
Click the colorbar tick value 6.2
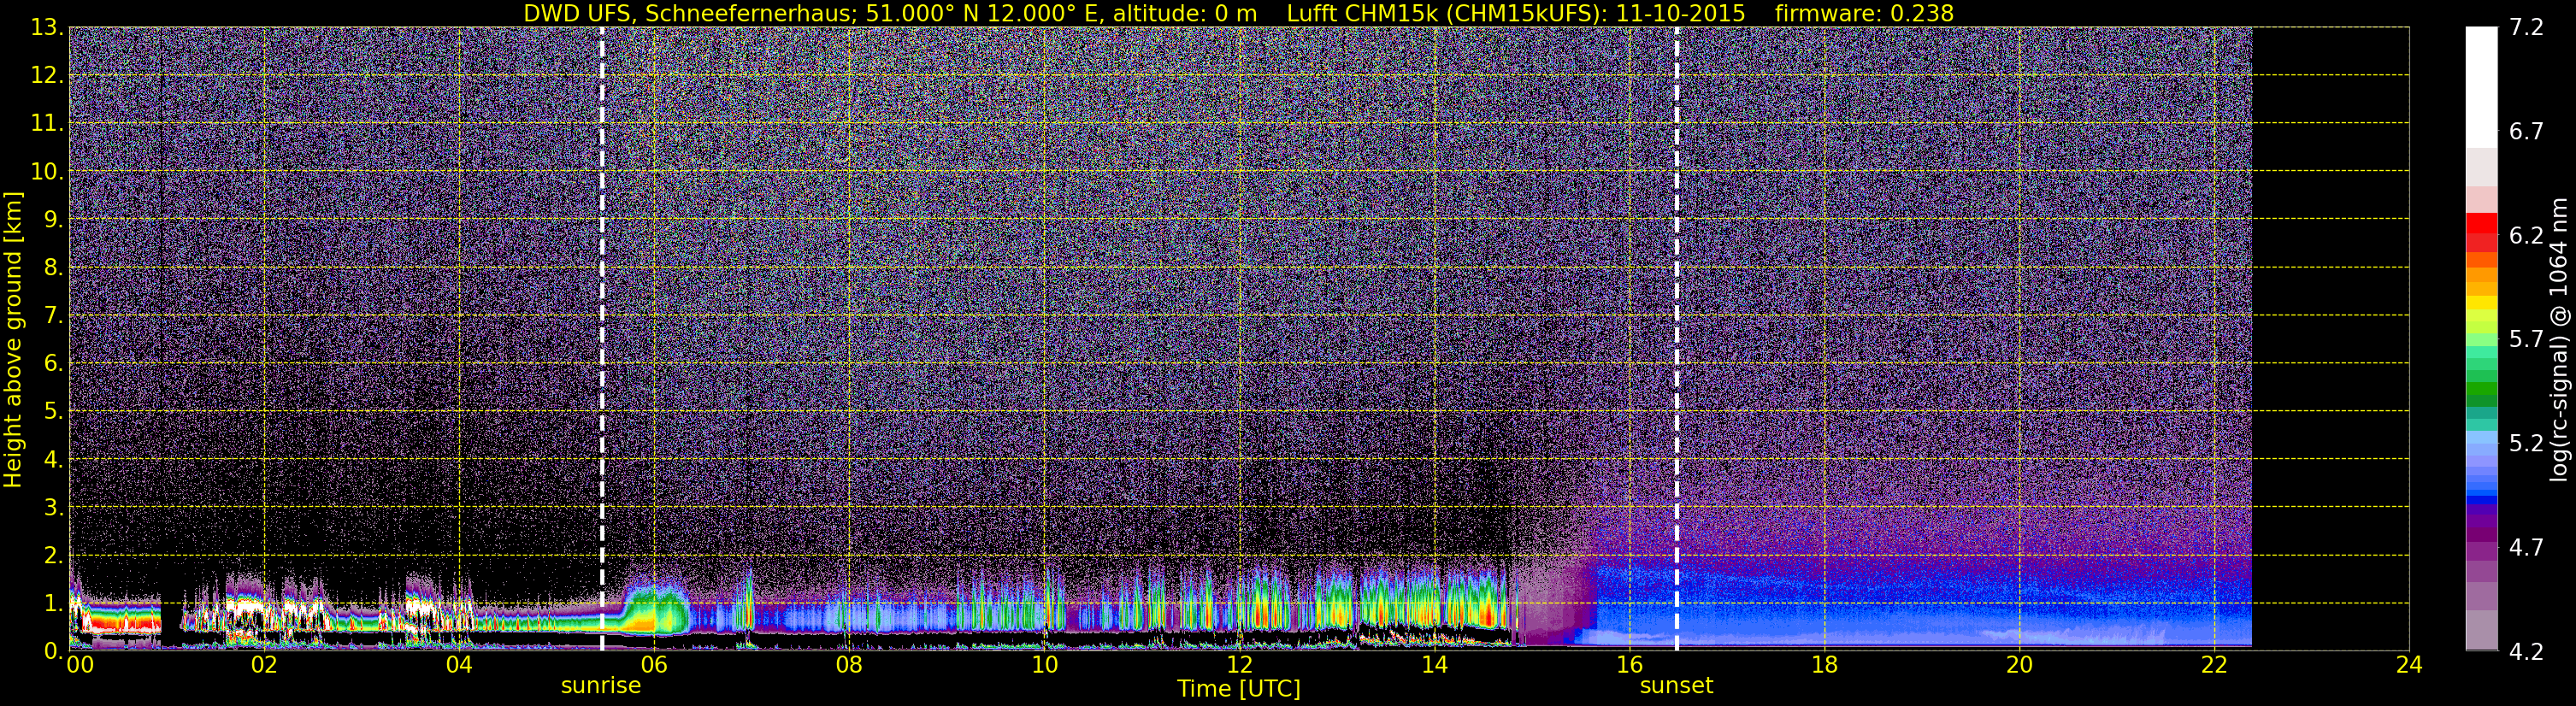coord(2526,236)
